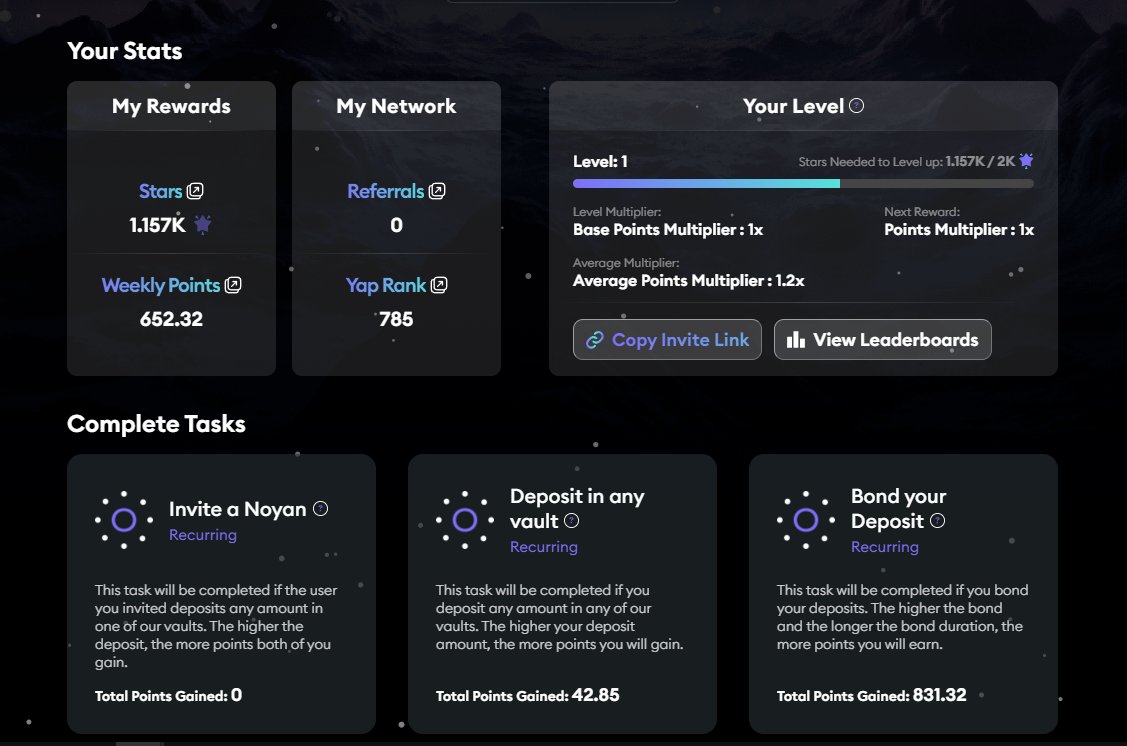Click the star icon next to 2K

pyautogui.click(x=1026, y=161)
